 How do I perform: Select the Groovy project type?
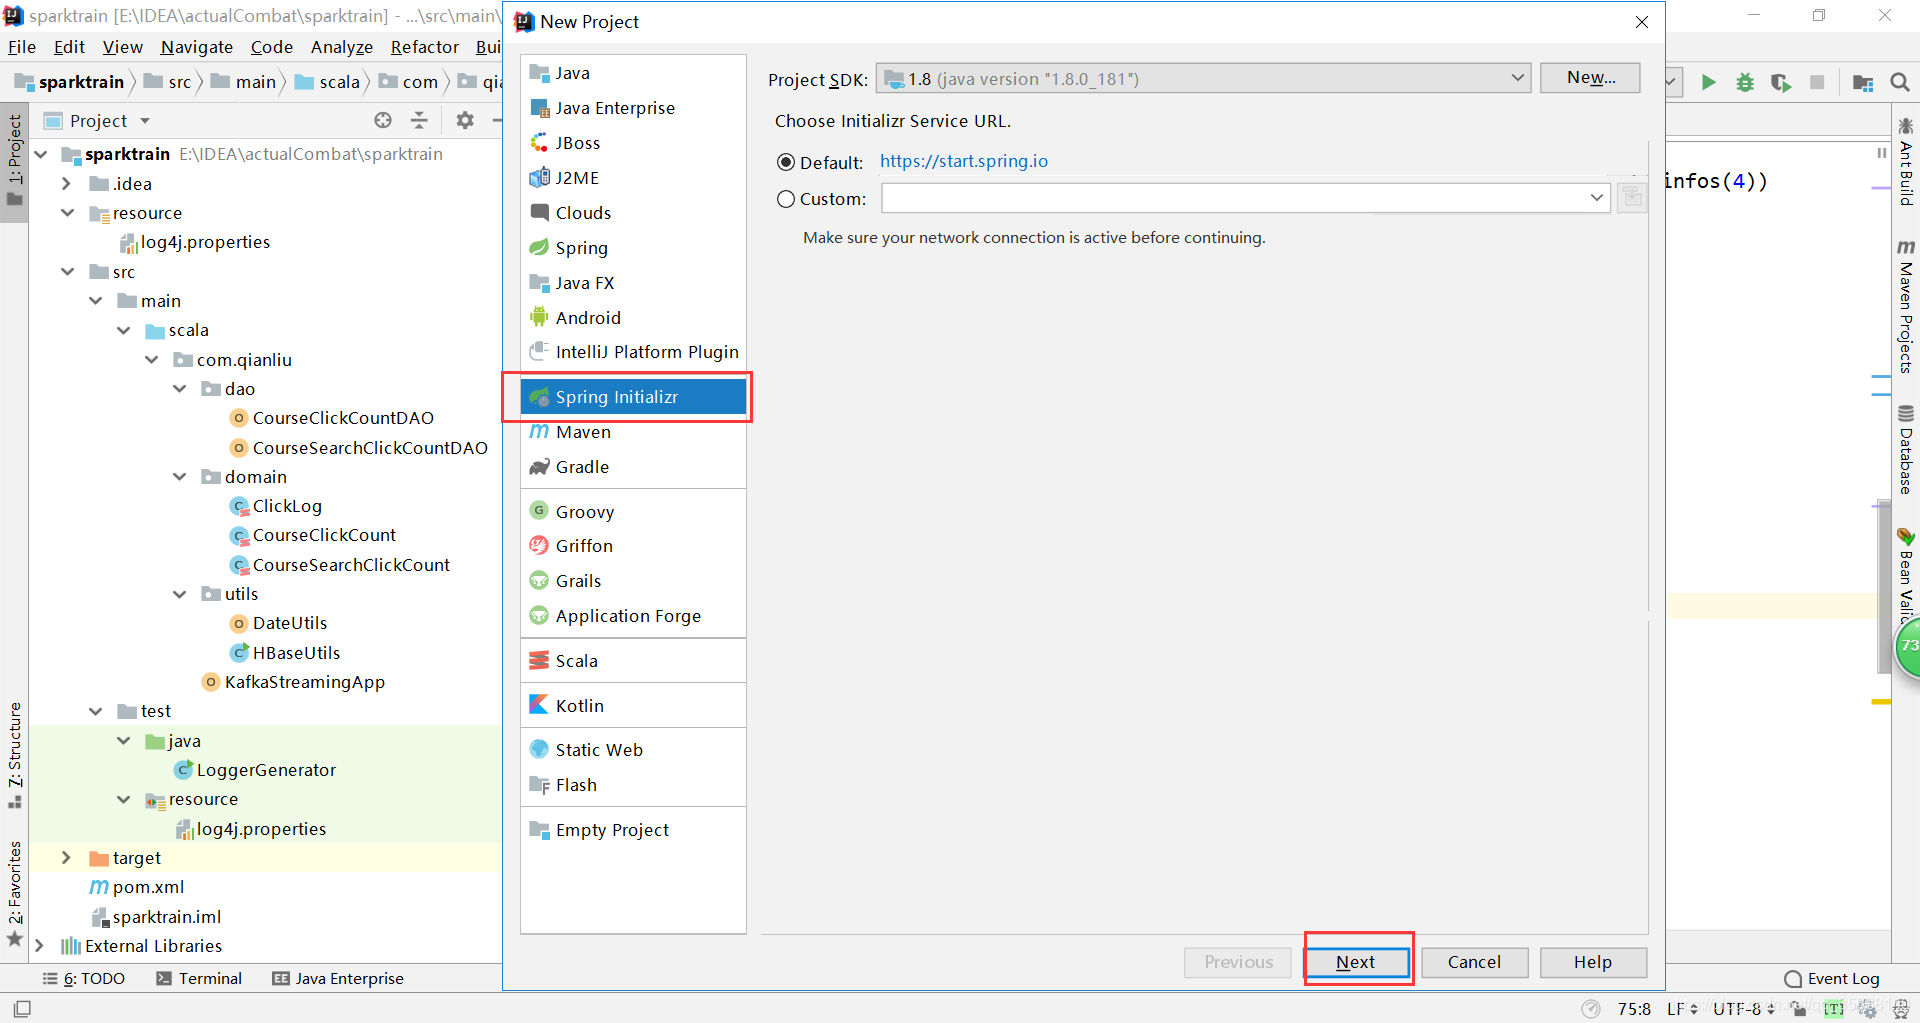633,511
